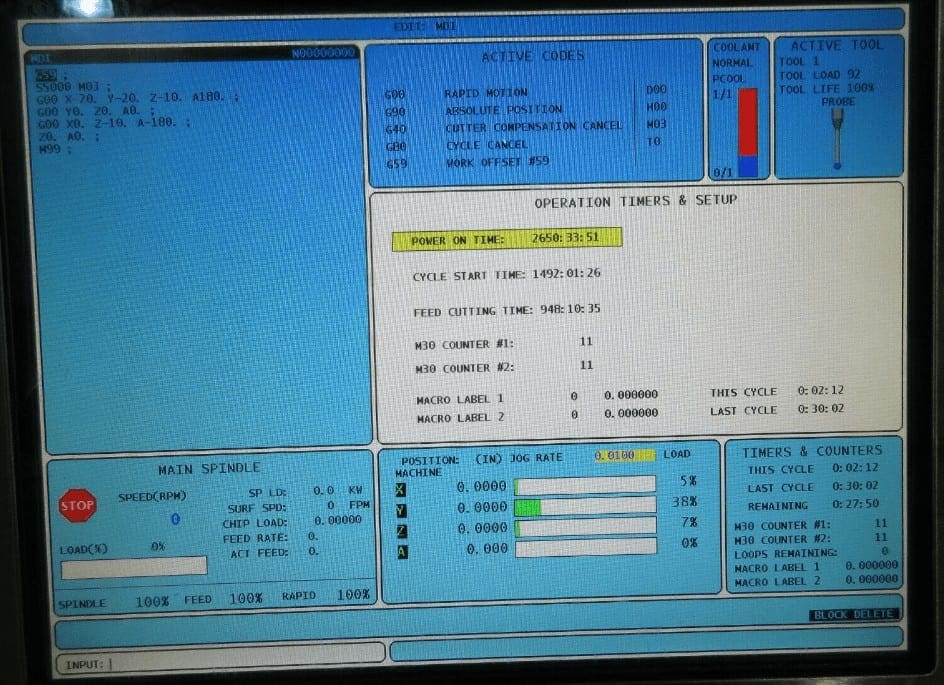Click the EDIT: MDI mode header
The image size is (944, 685).
[426, 26]
